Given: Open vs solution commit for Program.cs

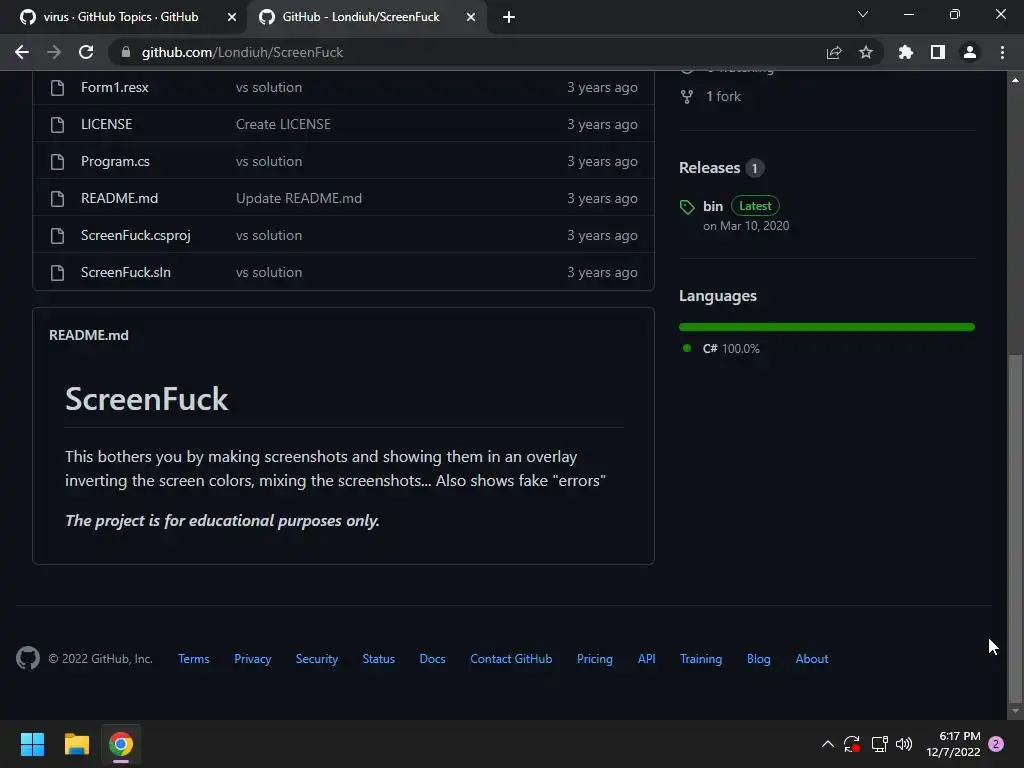Looking at the screenshot, I should coord(269,161).
